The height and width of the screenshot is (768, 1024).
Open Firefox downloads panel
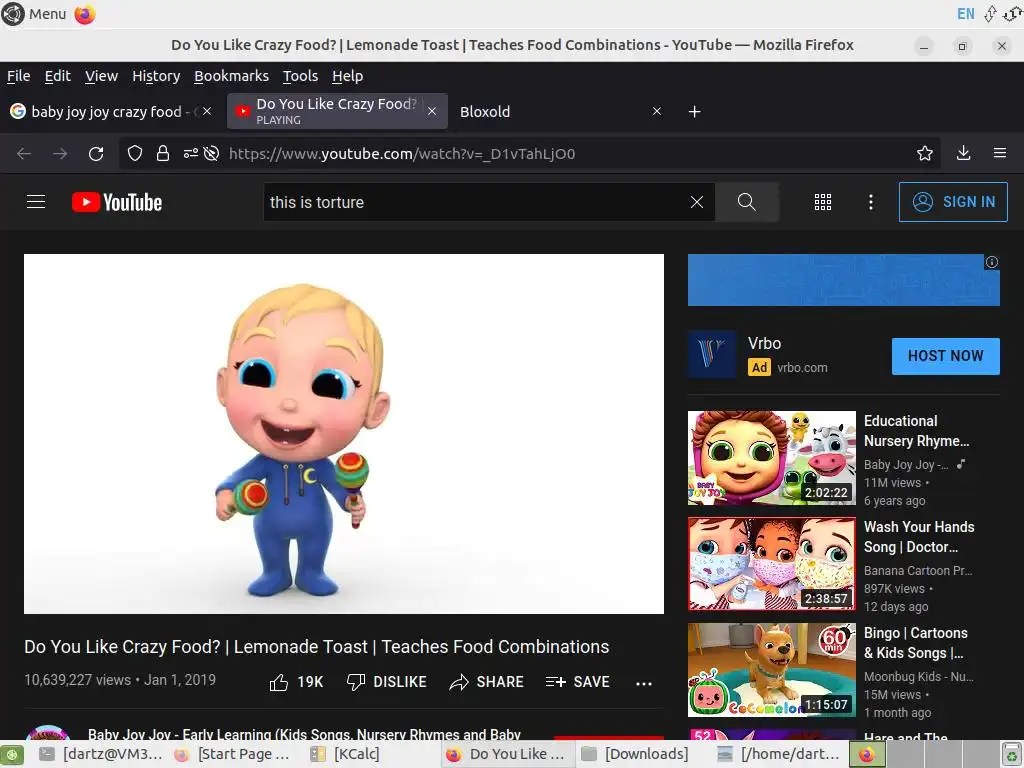pos(963,153)
